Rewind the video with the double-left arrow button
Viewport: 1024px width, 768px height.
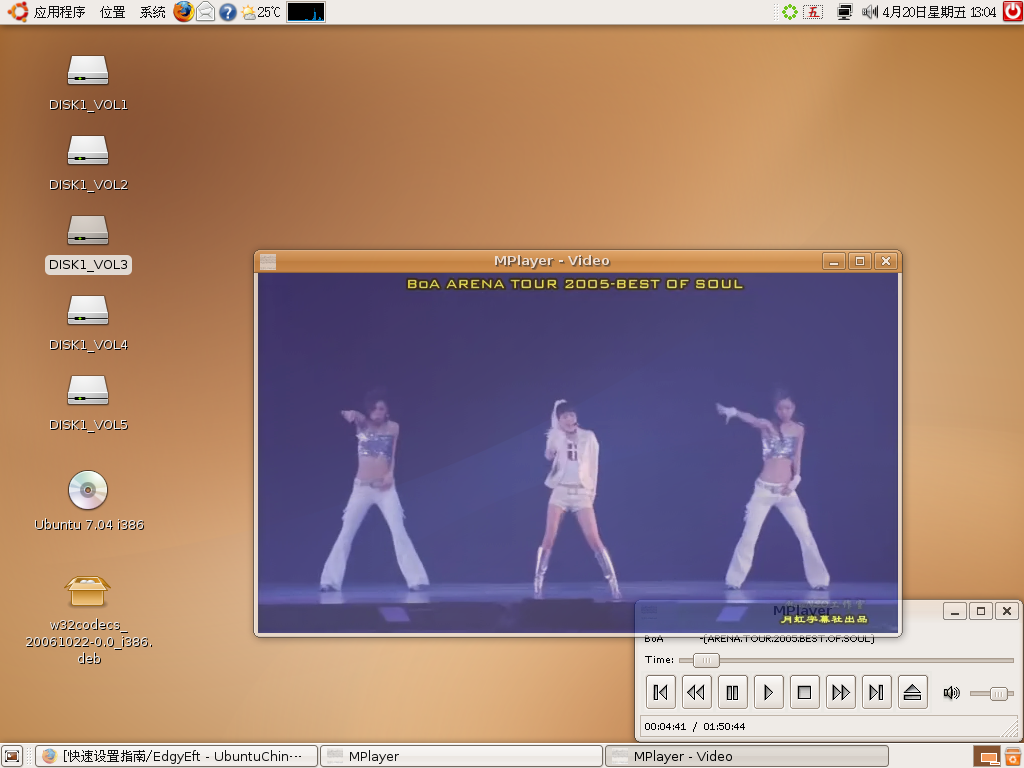696,692
